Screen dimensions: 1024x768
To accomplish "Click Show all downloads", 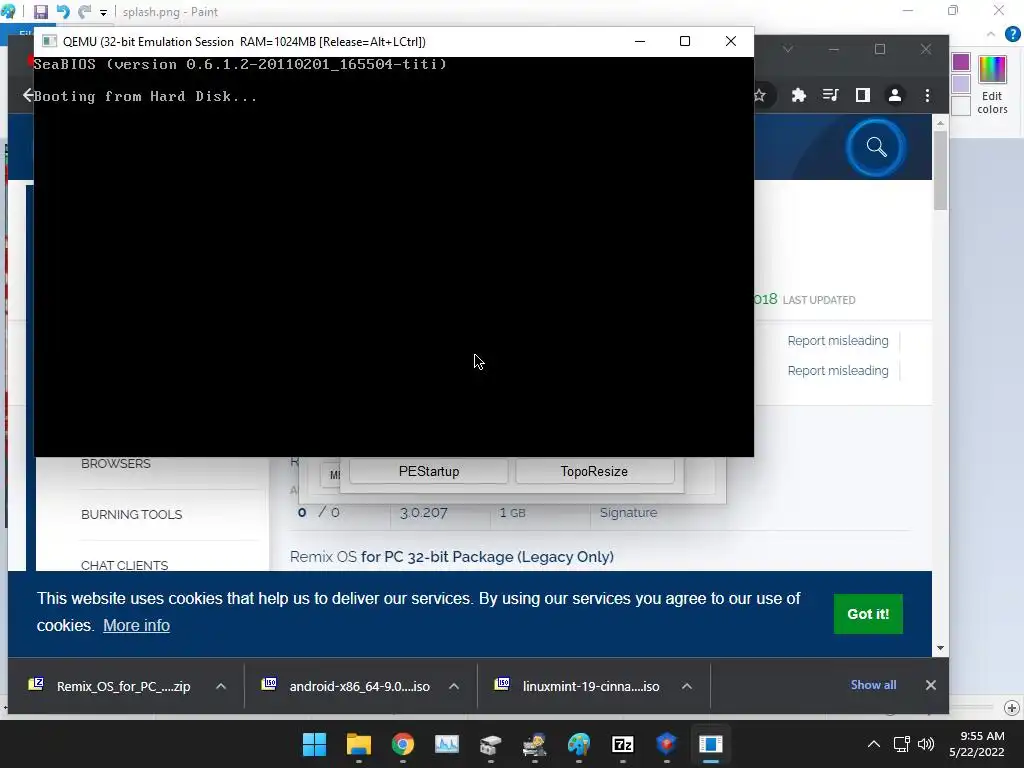I will [873, 685].
